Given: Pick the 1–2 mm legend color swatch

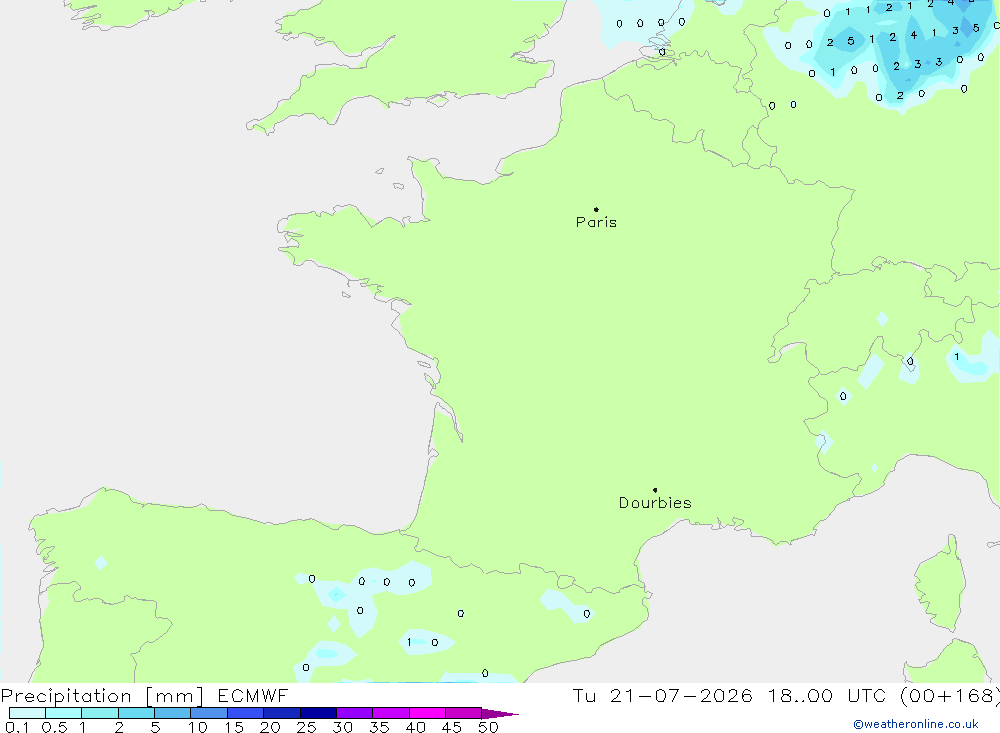Looking at the screenshot, I should click(x=99, y=713).
